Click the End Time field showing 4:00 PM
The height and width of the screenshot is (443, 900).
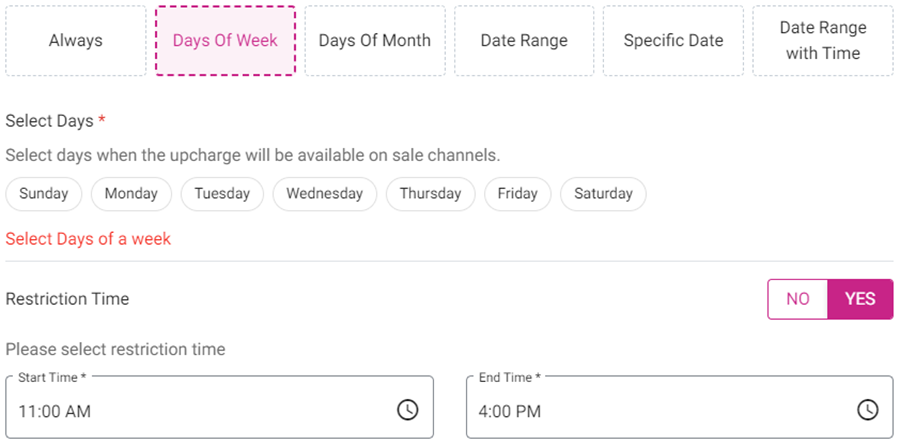(660, 410)
